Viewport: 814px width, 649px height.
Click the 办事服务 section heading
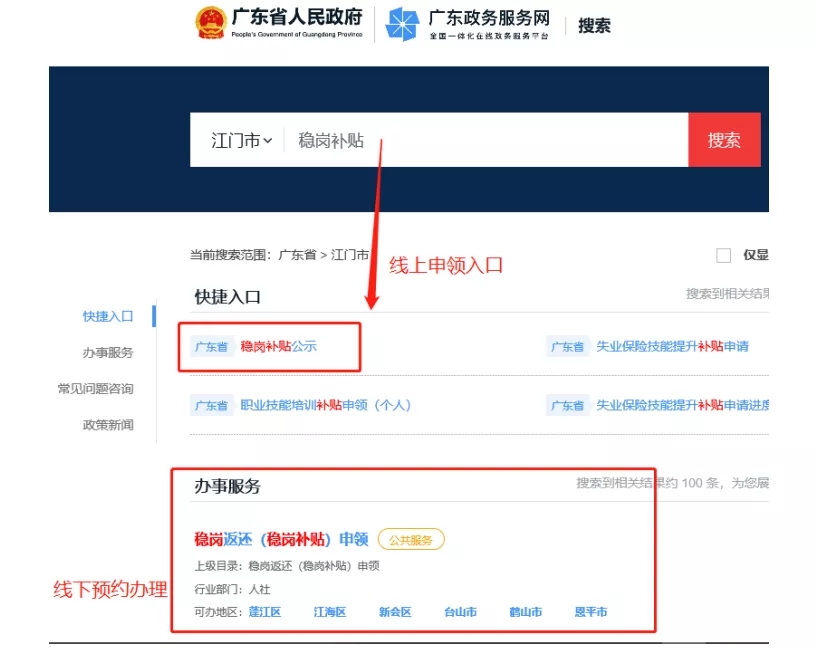pyautogui.click(x=227, y=486)
